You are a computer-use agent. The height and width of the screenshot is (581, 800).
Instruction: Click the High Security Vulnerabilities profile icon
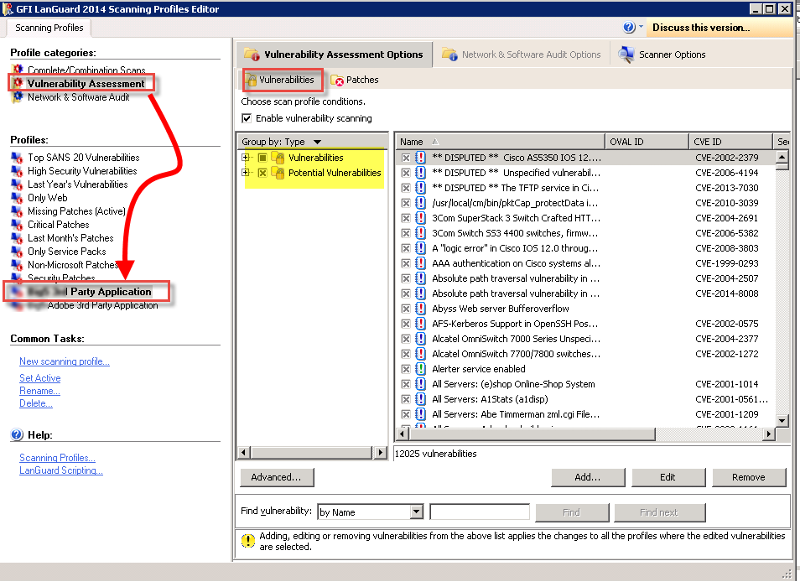click(x=17, y=171)
